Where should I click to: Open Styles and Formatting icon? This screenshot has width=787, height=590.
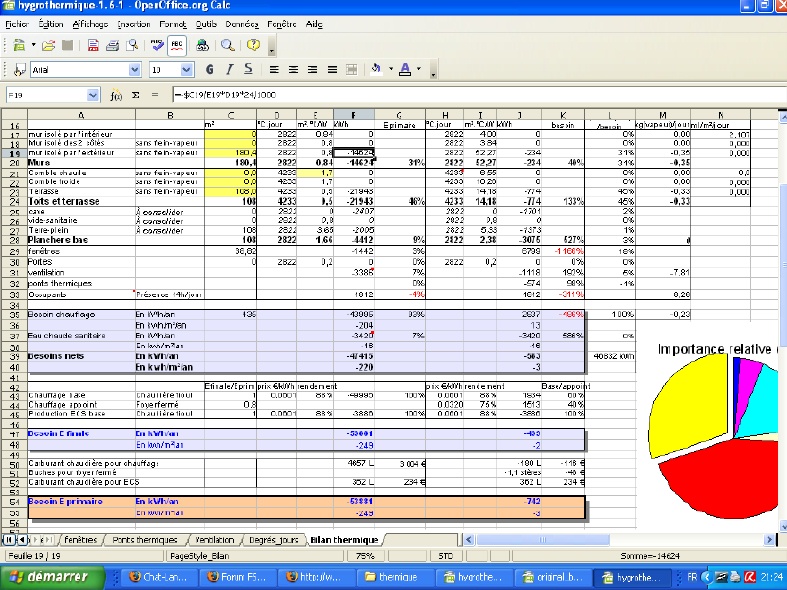(19, 70)
